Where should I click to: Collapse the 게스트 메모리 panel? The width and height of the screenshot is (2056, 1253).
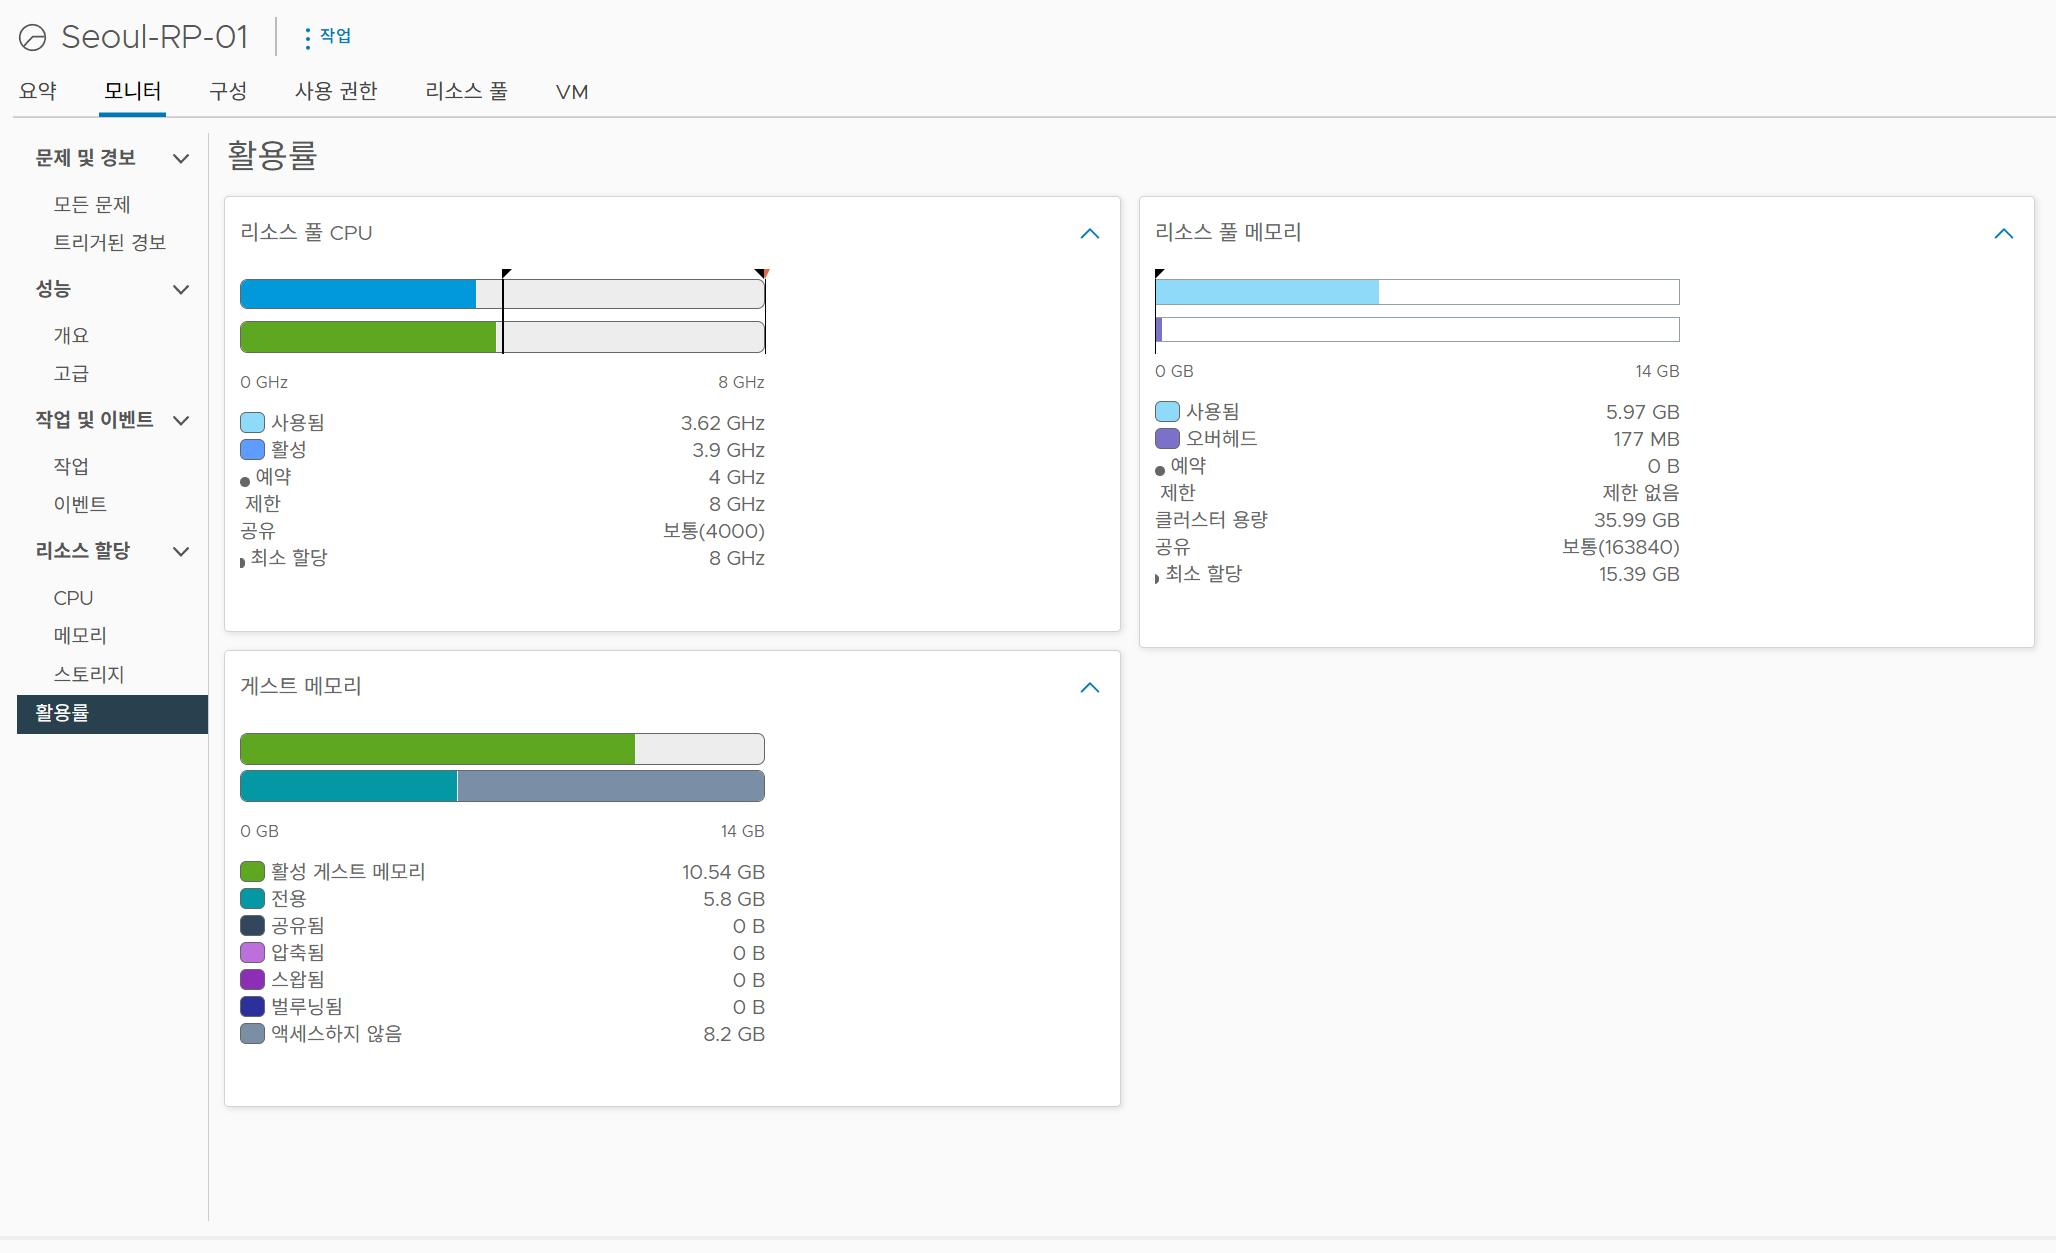[x=1090, y=688]
